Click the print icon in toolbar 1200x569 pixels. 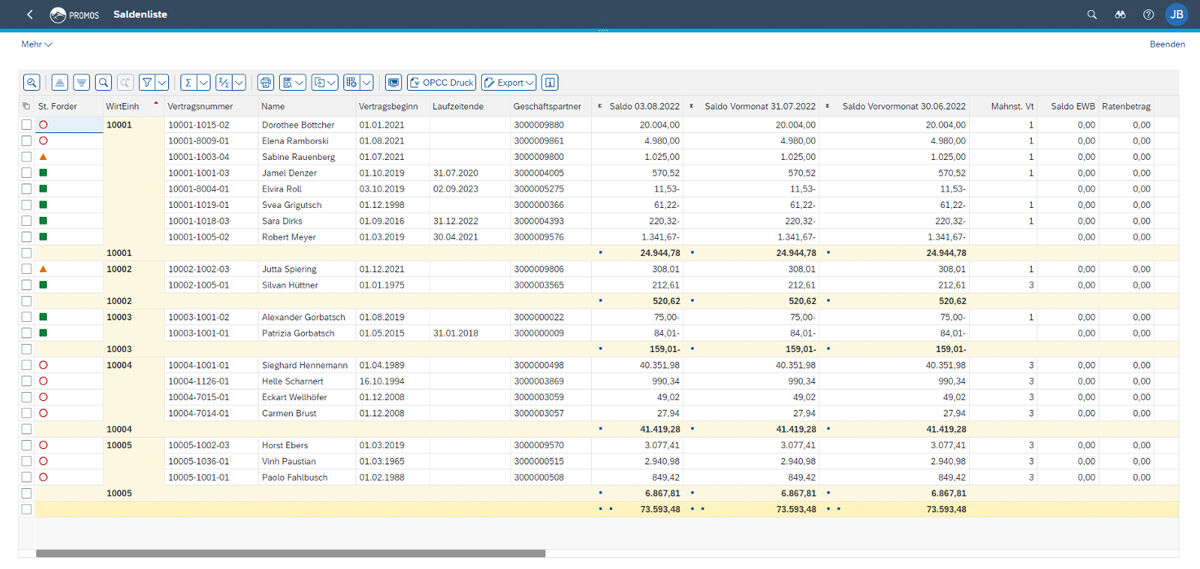click(x=265, y=83)
